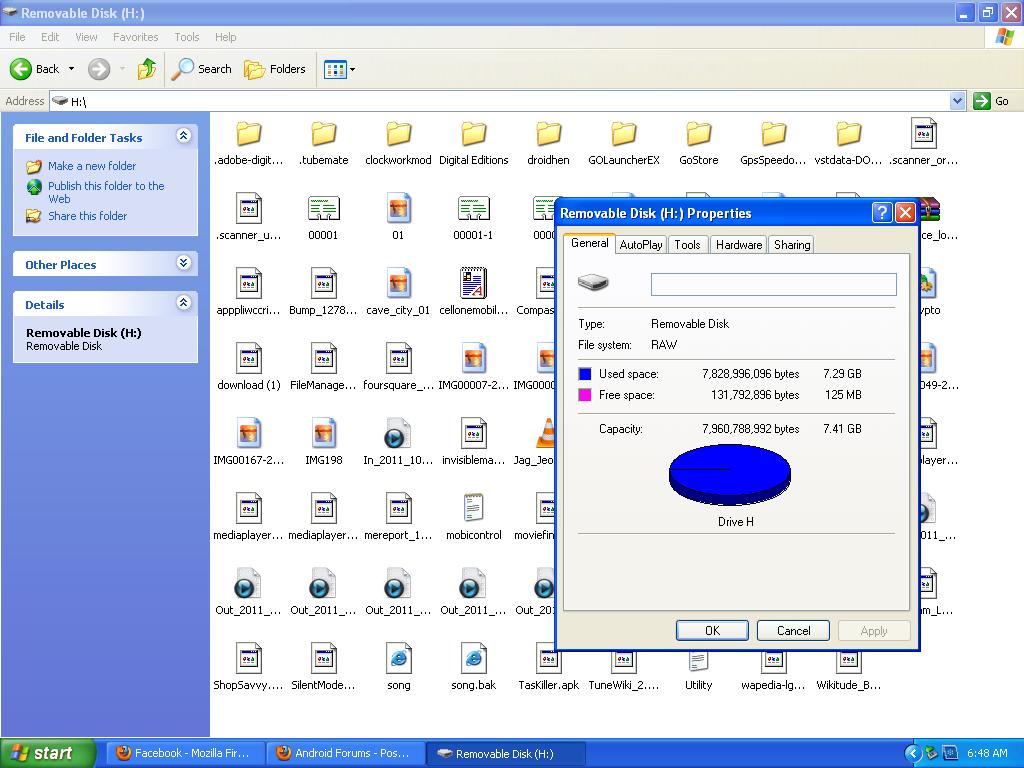
Task: Open the Favorites menu
Action: 135,37
